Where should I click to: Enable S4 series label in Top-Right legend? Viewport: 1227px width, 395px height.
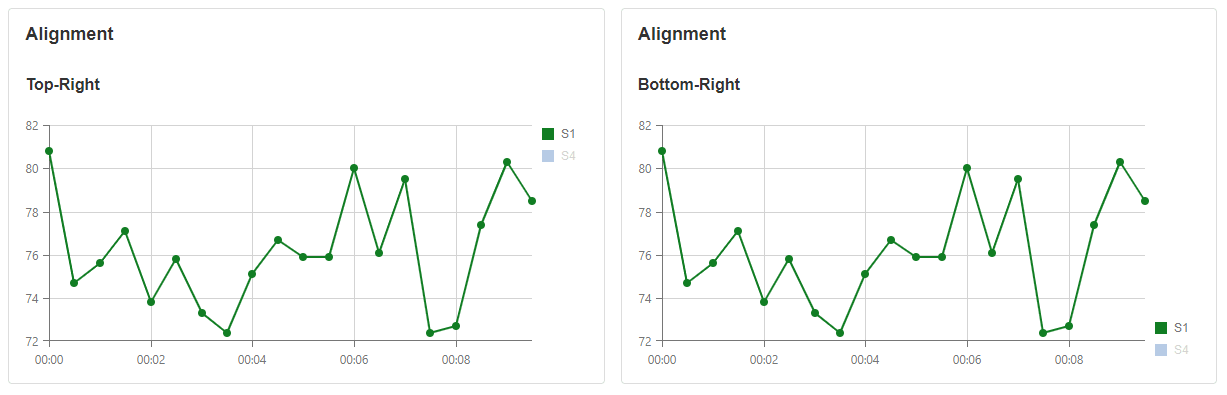pos(568,156)
